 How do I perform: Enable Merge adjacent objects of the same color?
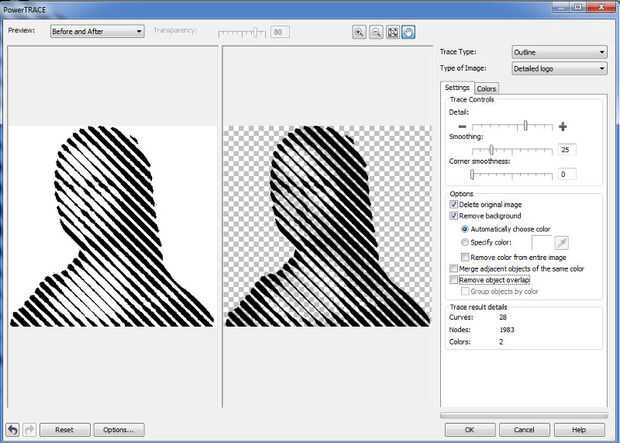click(454, 269)
